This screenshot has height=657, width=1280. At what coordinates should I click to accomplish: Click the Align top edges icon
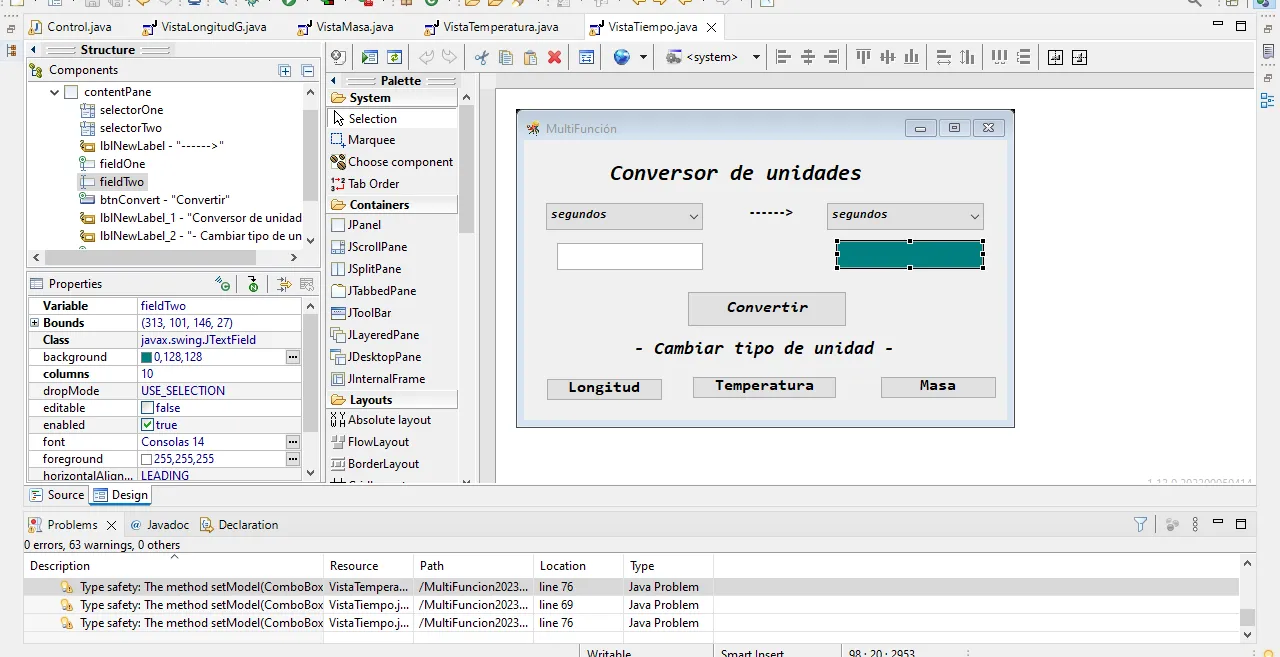pos(862,58)
